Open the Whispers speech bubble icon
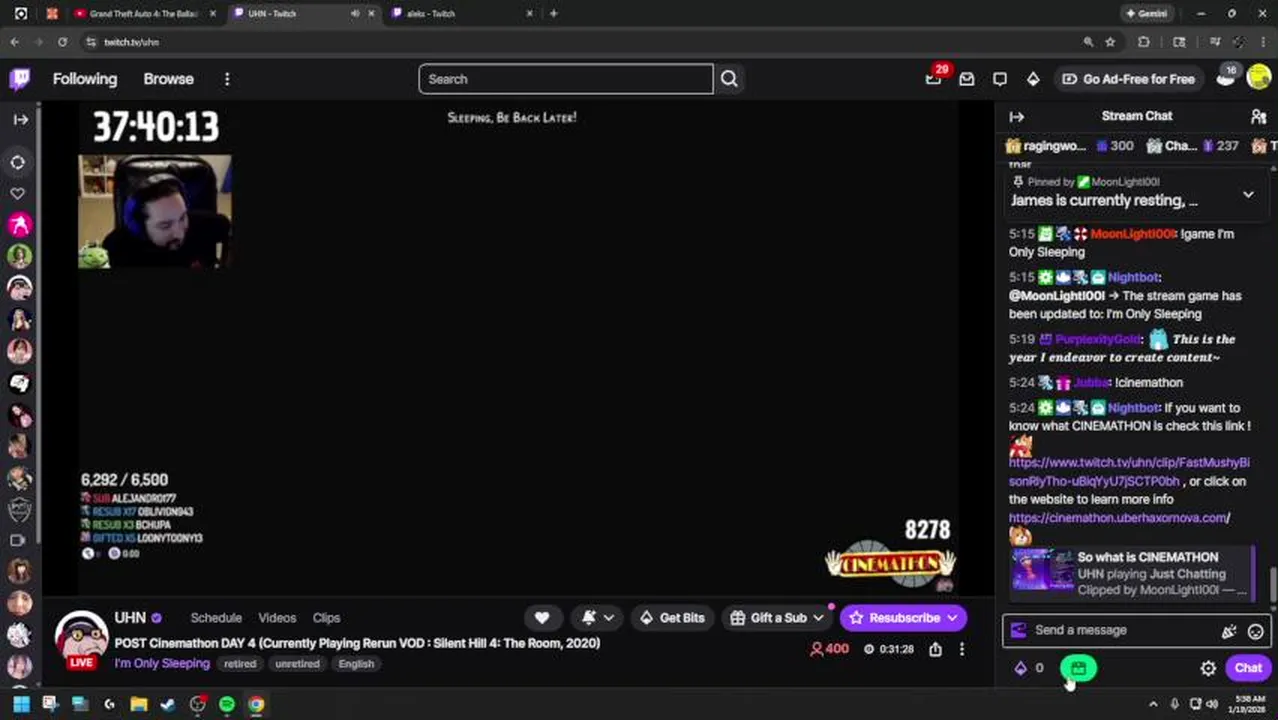 coord(999,79)
